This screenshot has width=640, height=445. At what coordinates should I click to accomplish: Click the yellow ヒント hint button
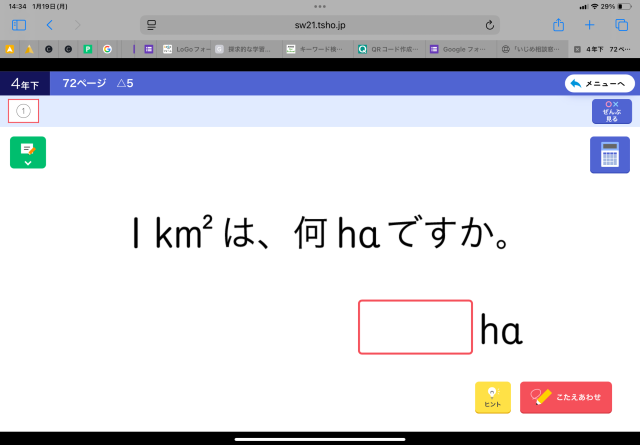pyautogui.click(x=492, y=397)
